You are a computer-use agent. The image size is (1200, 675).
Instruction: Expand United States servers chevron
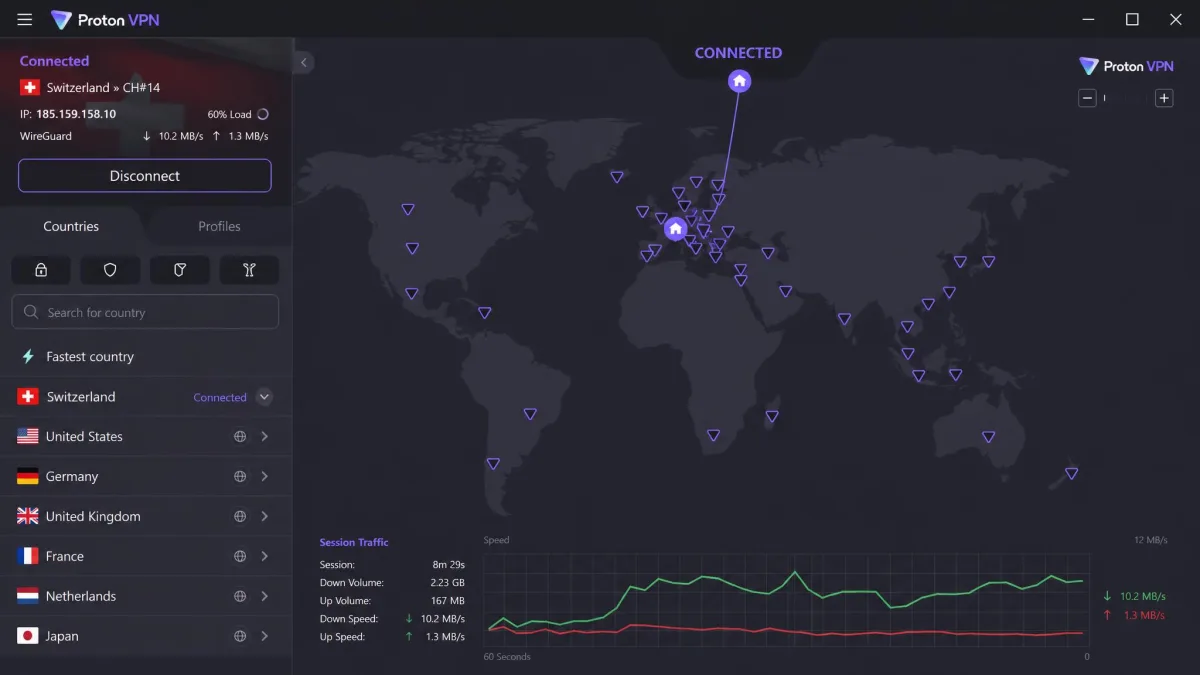pos(265,437)
